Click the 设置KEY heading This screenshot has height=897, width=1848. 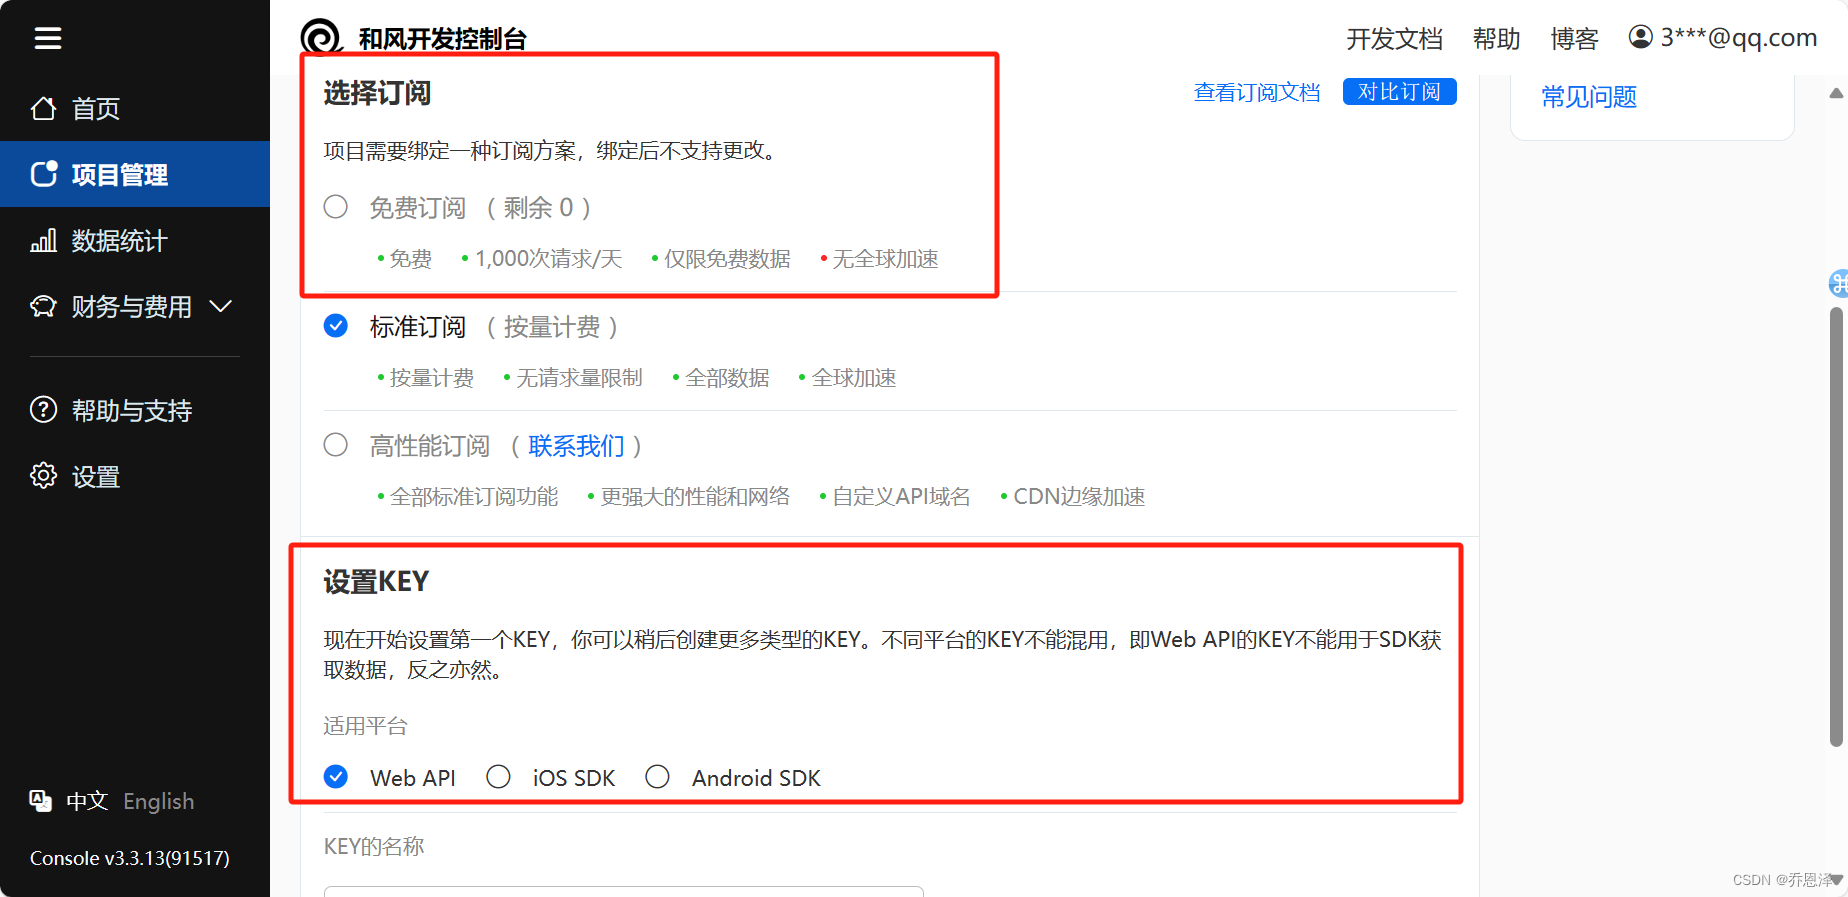point(376,582)
